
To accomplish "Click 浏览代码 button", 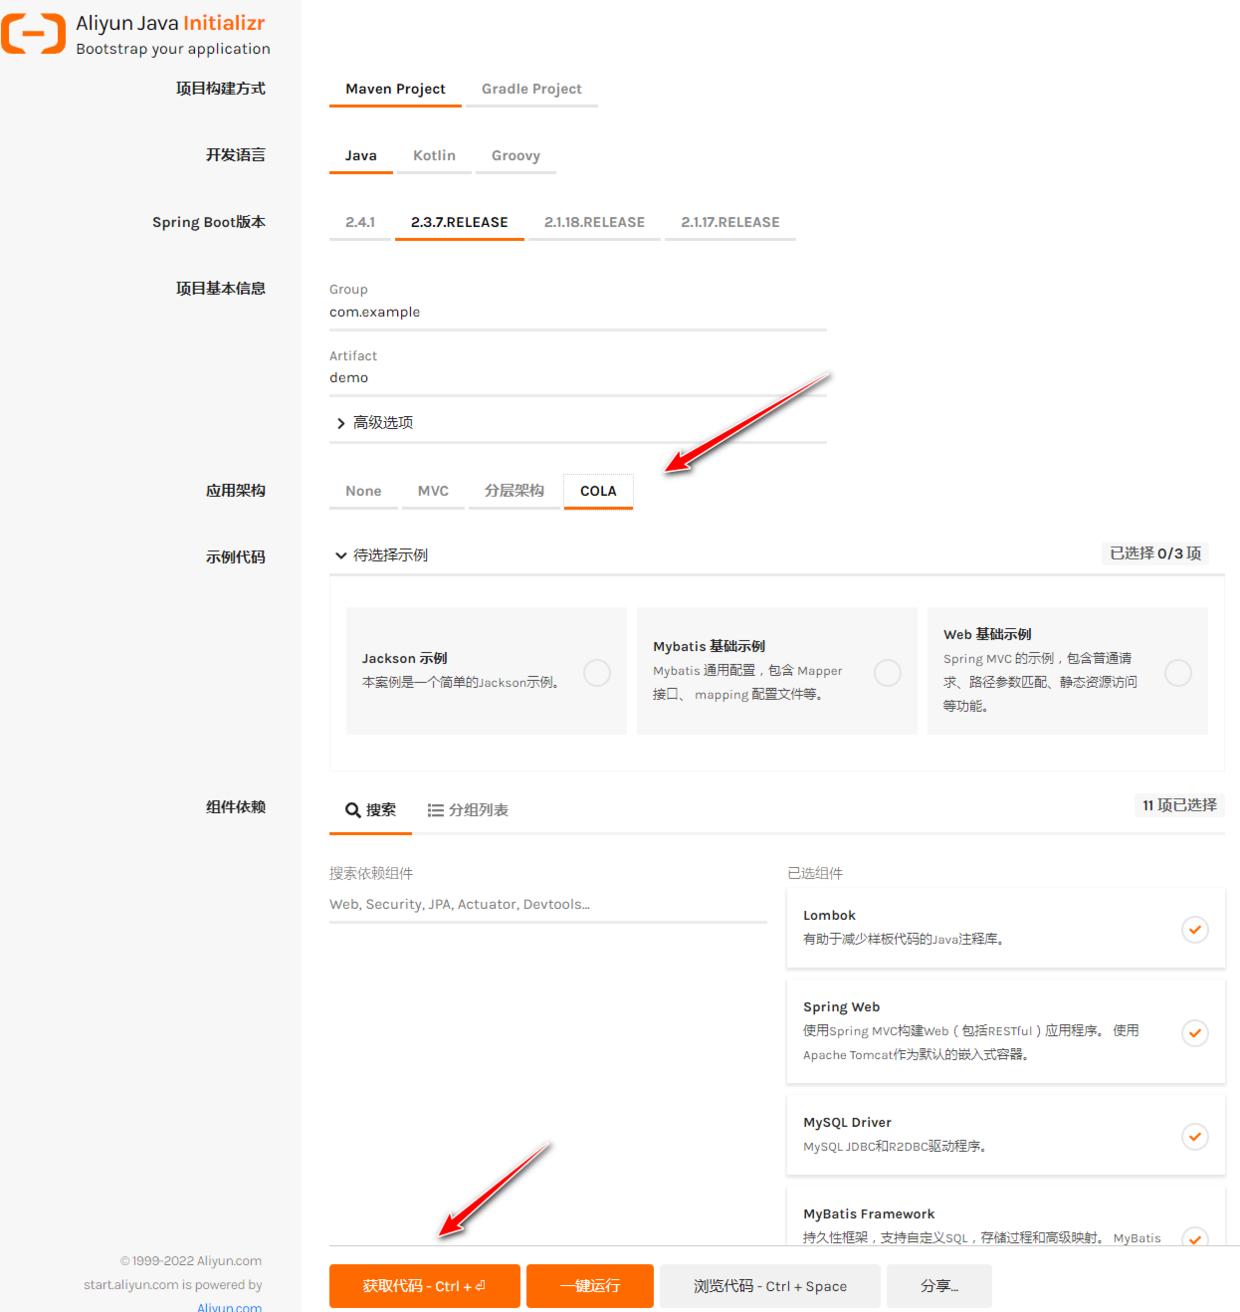I will point(770,1286).
